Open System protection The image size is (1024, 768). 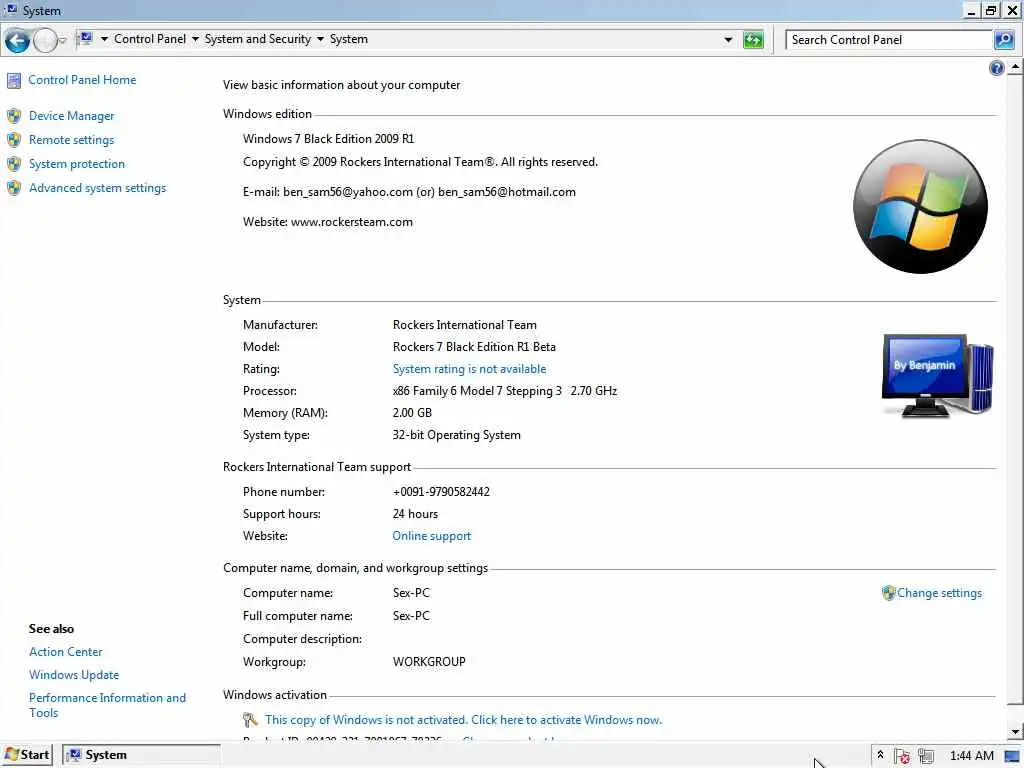[x=76, y=164]
